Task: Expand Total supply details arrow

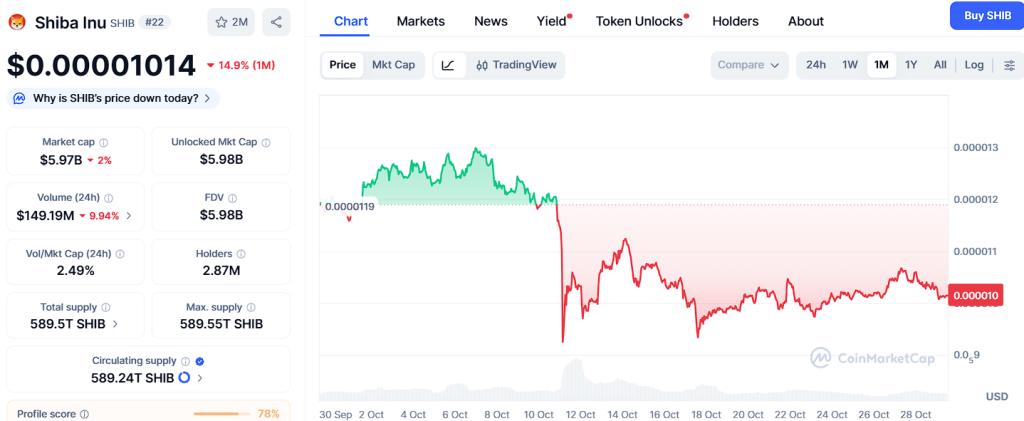Action: point(115,324)
